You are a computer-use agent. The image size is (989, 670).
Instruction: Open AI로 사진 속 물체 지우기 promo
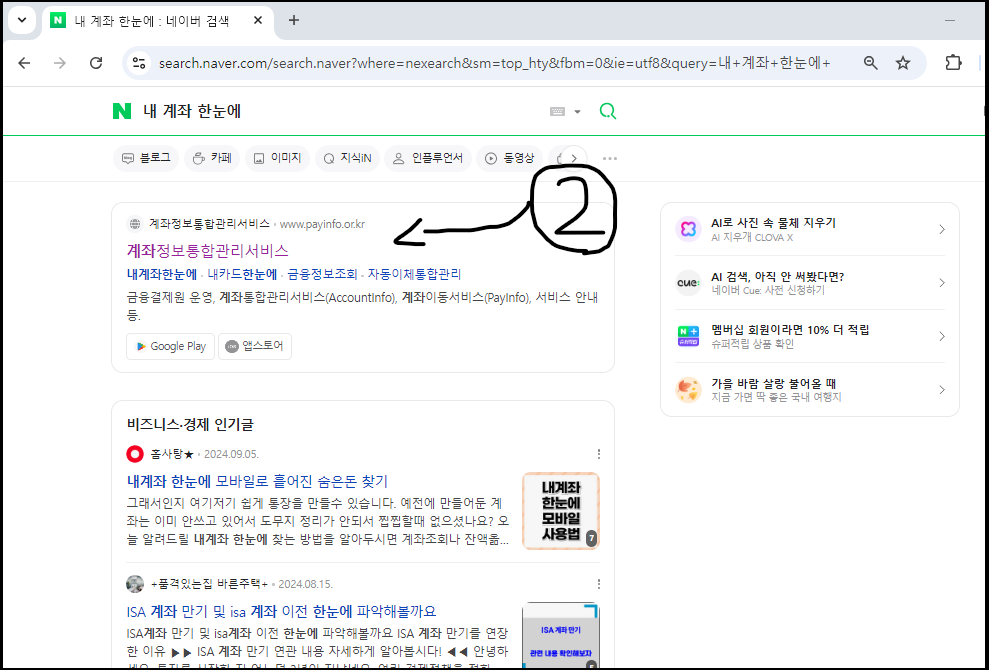(x=773, y=223)
